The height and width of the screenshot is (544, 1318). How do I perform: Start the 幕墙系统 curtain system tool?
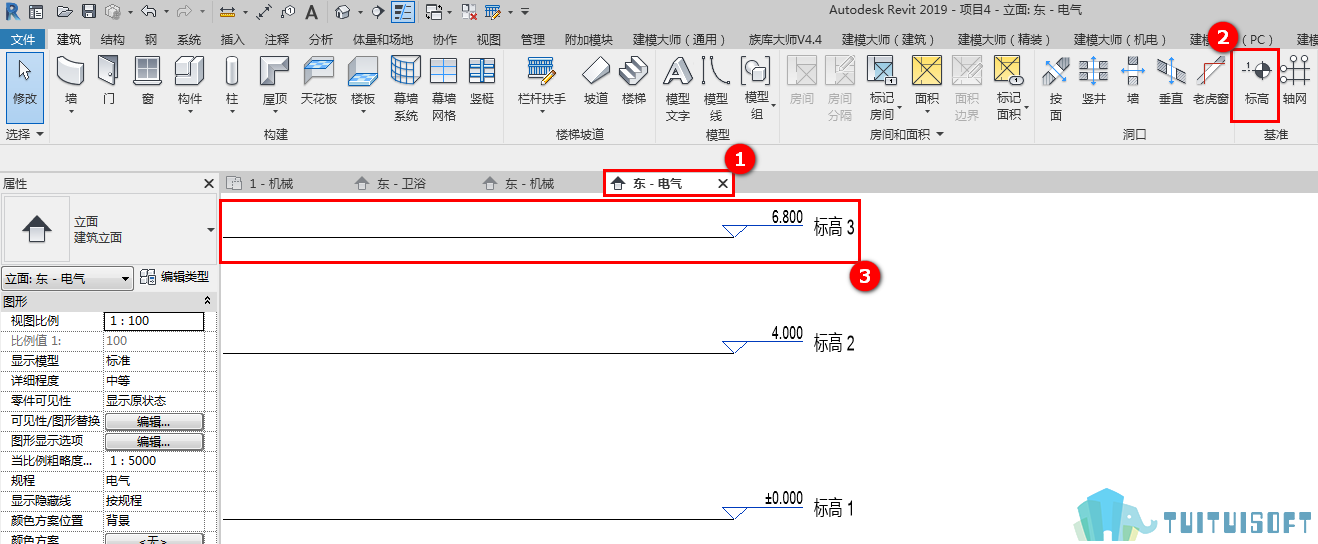pyautogui.click(x=405, y=88)
